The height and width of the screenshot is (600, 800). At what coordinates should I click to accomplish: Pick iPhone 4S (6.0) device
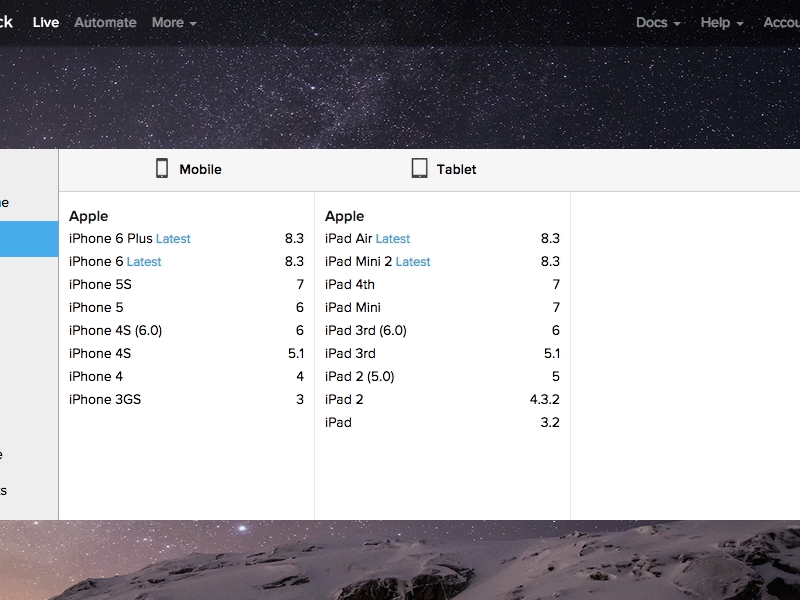pyautogui.click(x=115, y=331)
